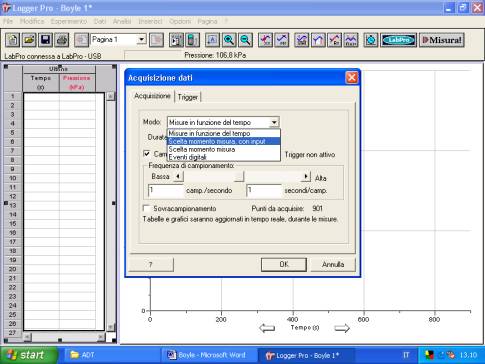
Task: Click the printer icon in toolbar
Action: (x=62, y=40)
